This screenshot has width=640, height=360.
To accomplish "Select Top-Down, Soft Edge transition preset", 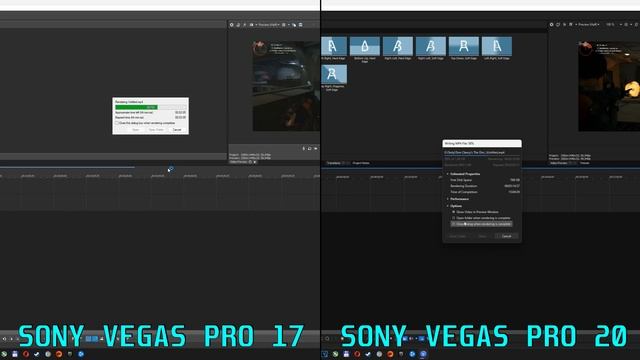I will [464, 47].
